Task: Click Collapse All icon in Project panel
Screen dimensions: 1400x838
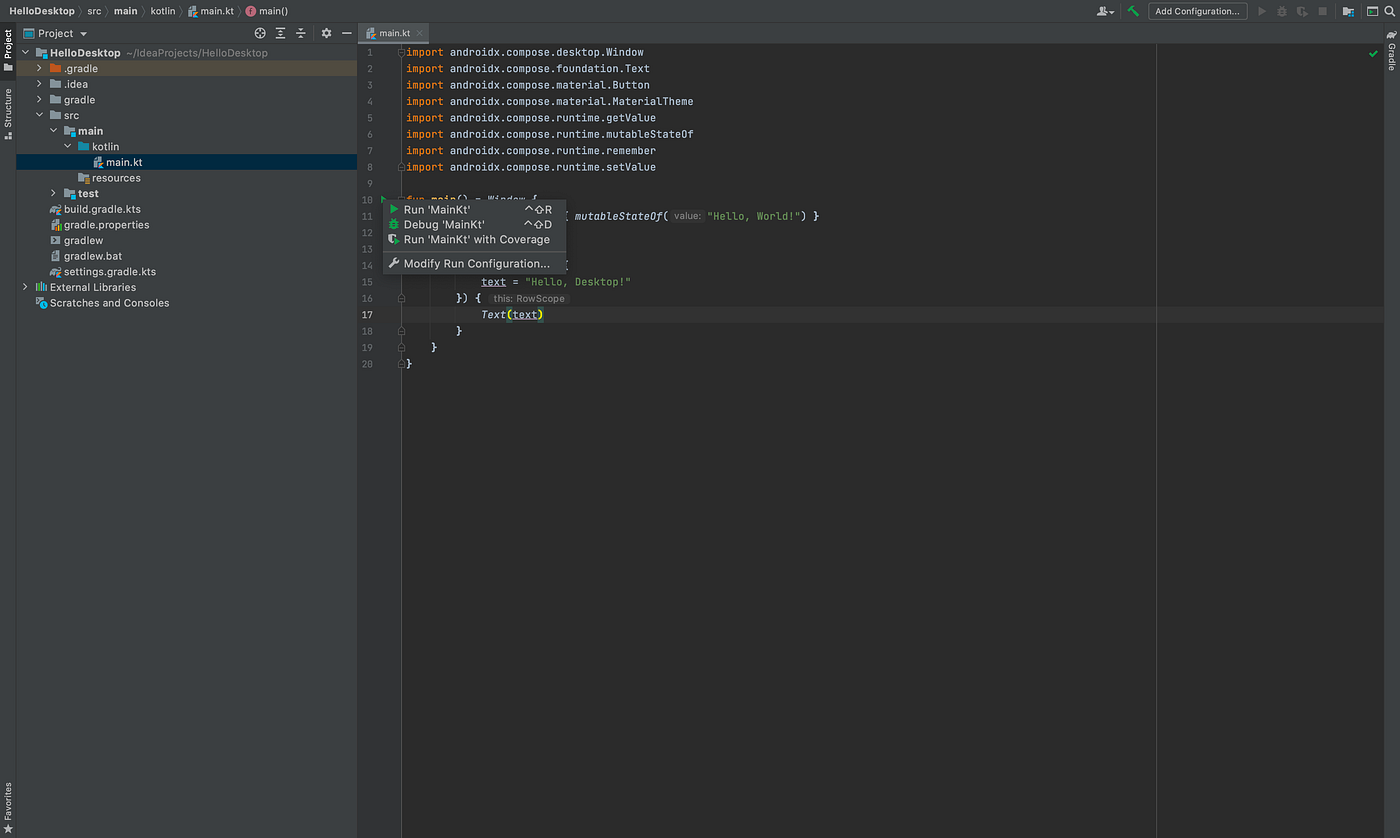Action: (300, 33)
